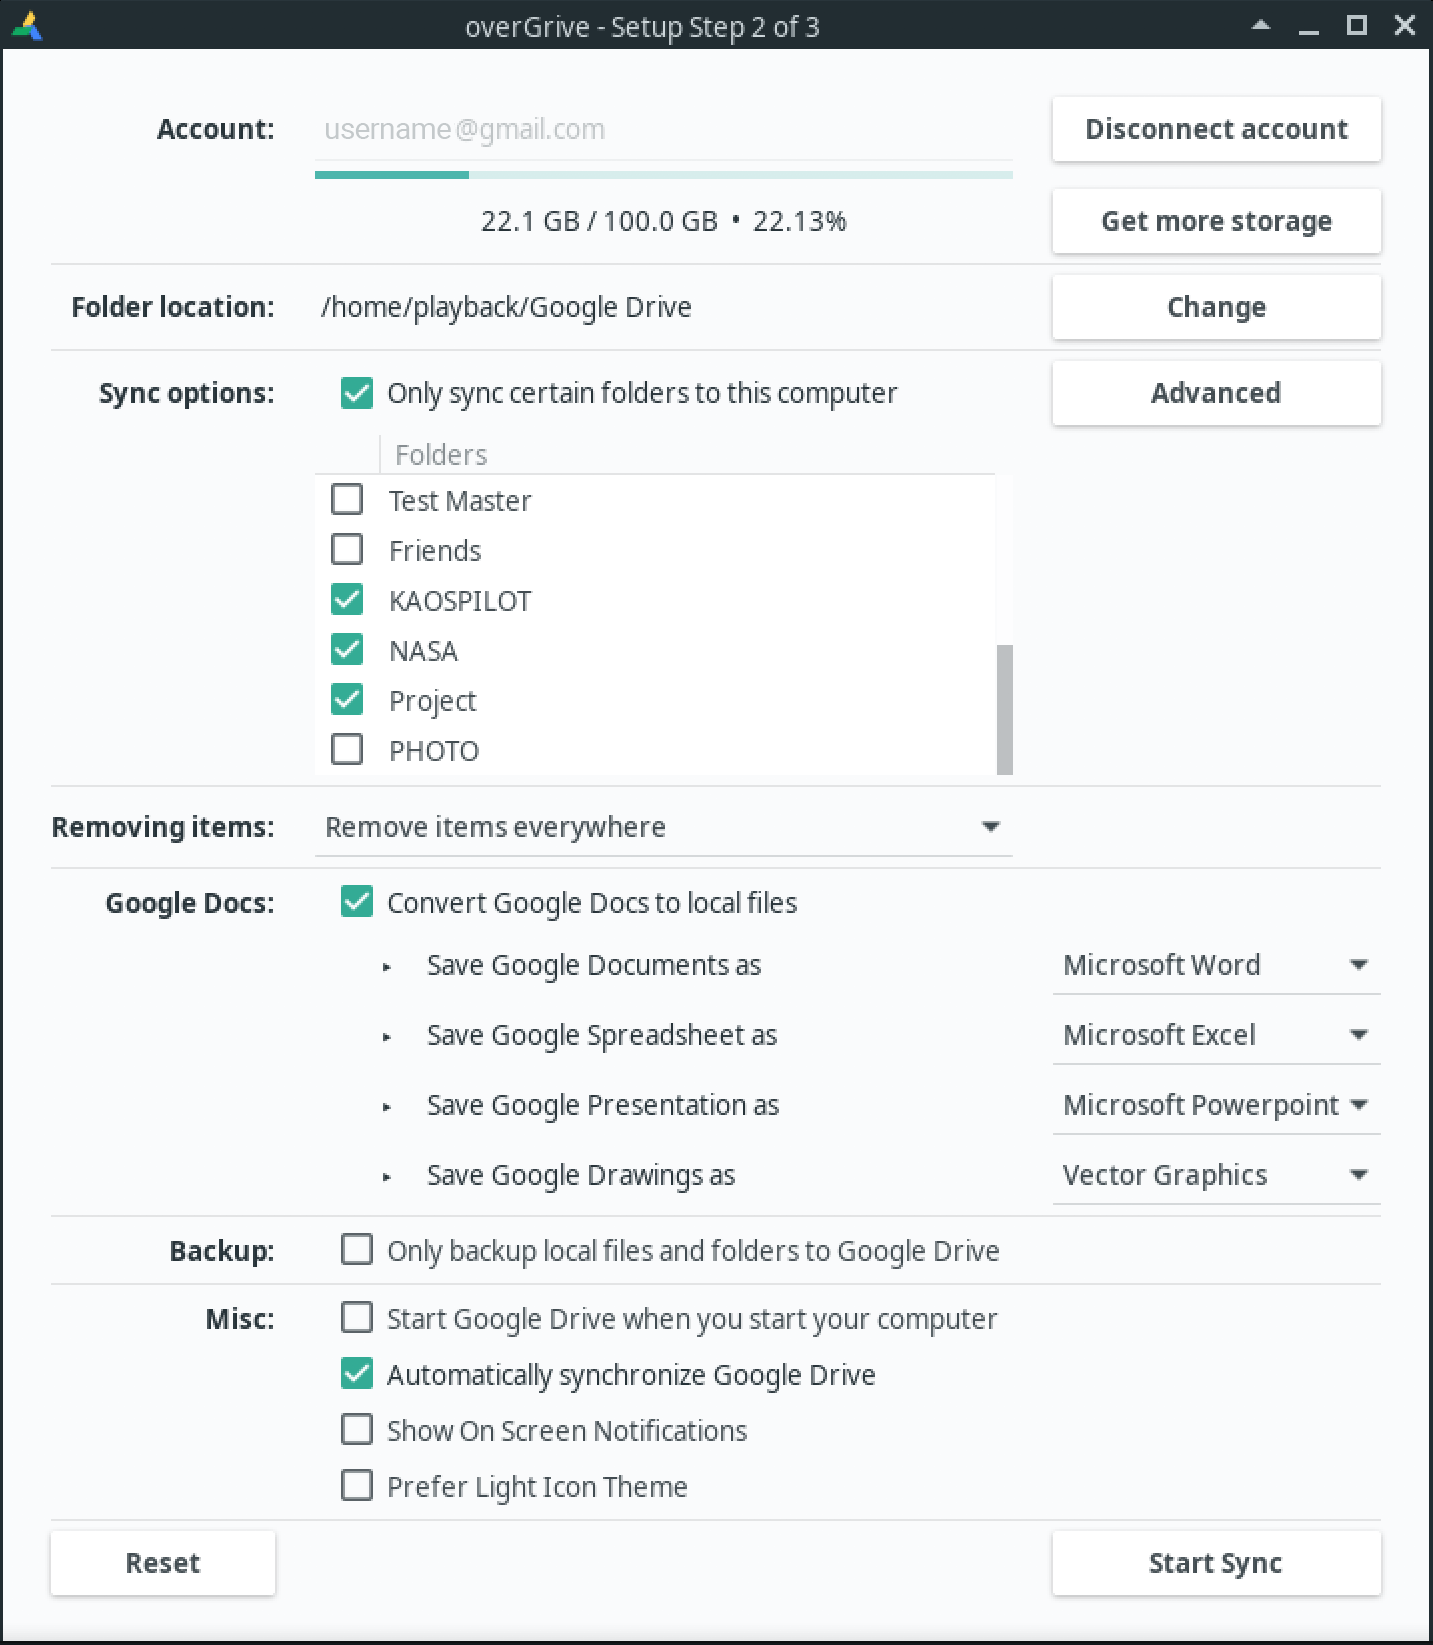Click the Folders column header
Image resolution: width=1433 pixels, height=1645 pixels.
[x=441, y=455]
